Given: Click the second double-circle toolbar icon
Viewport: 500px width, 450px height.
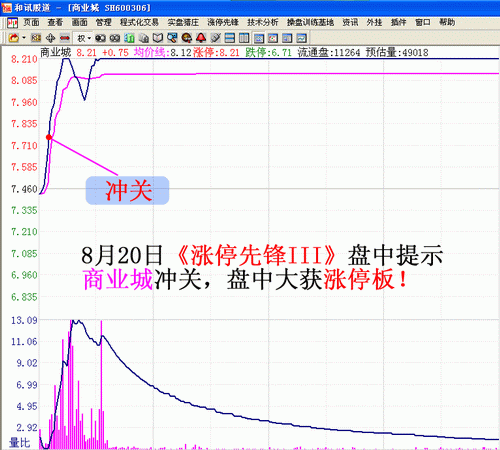Looking at the screenshot, I should point(115,38).
